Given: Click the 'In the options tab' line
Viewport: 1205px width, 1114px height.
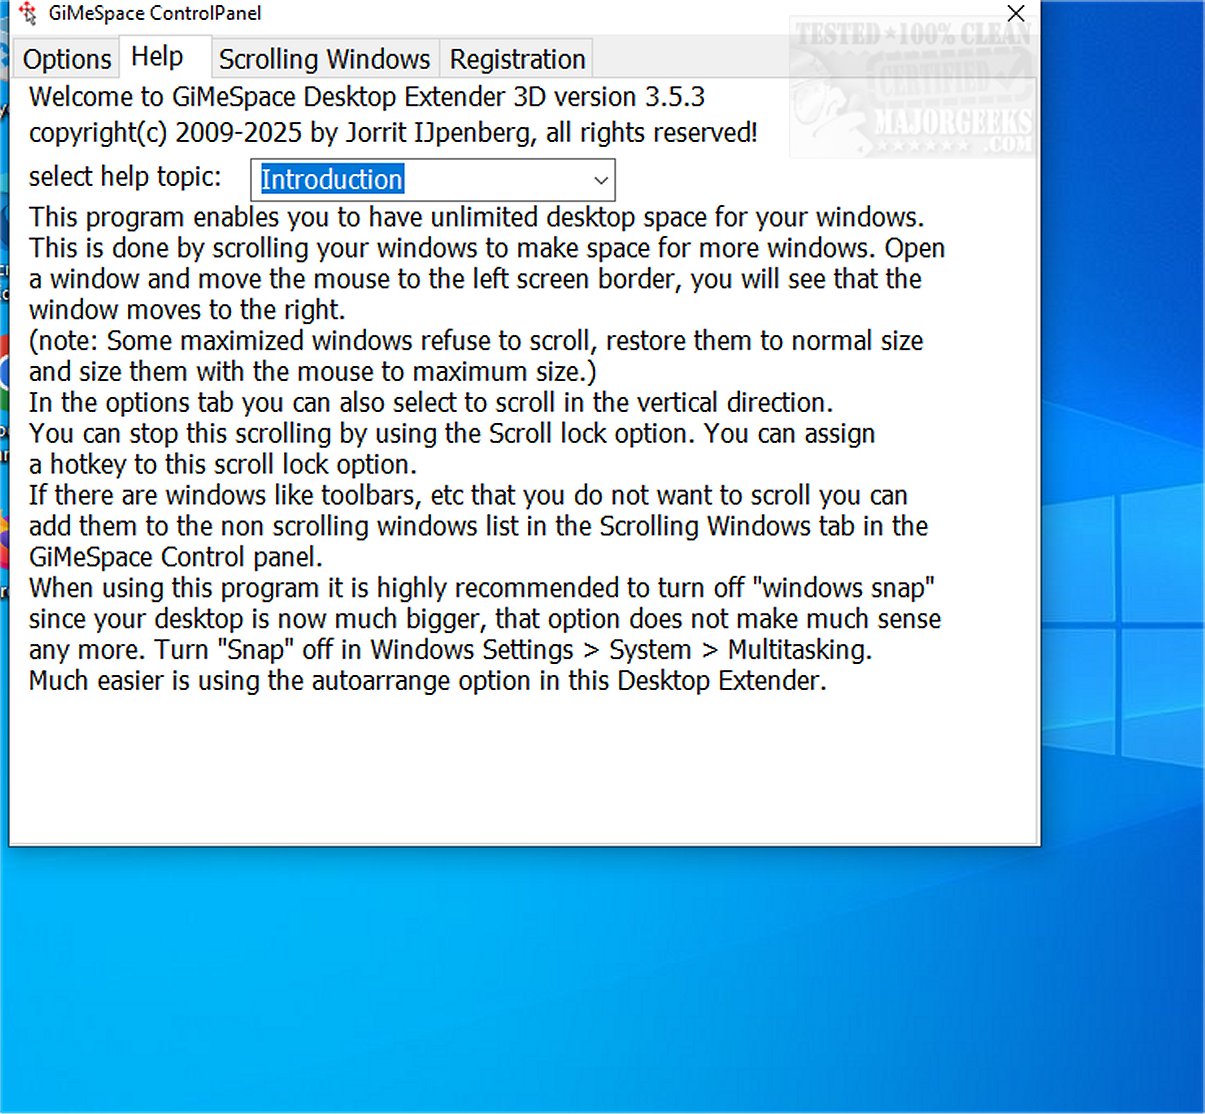Looking at the screenshot, I should point(431,403).
